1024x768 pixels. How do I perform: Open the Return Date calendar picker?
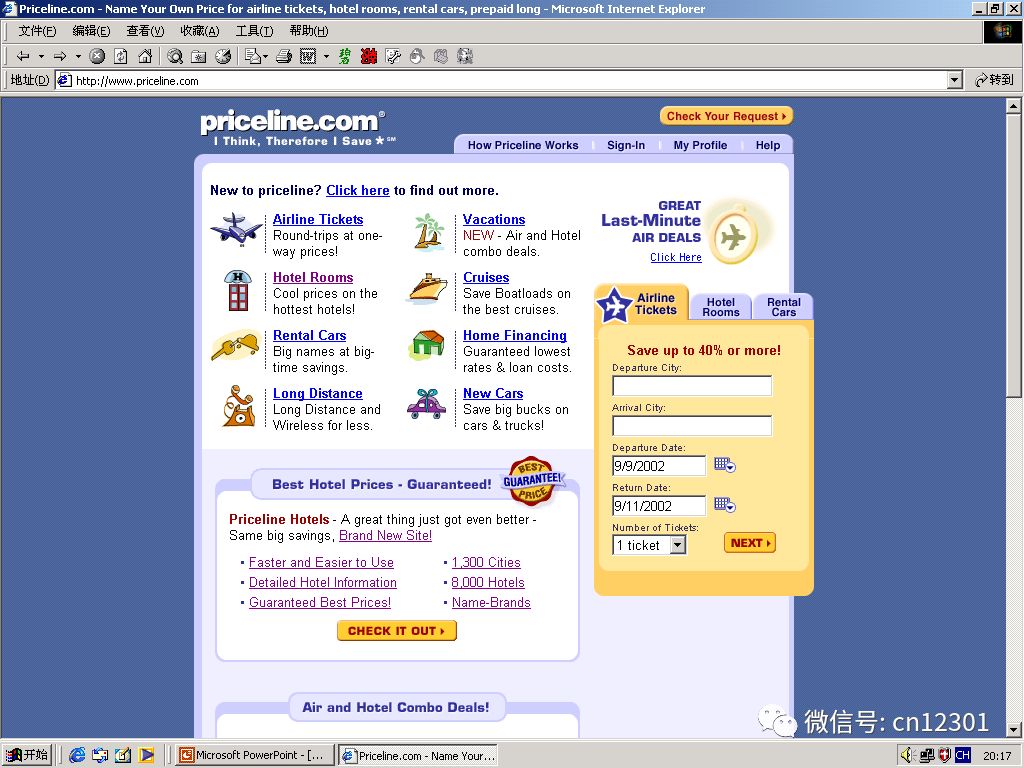tap(724, 505)
